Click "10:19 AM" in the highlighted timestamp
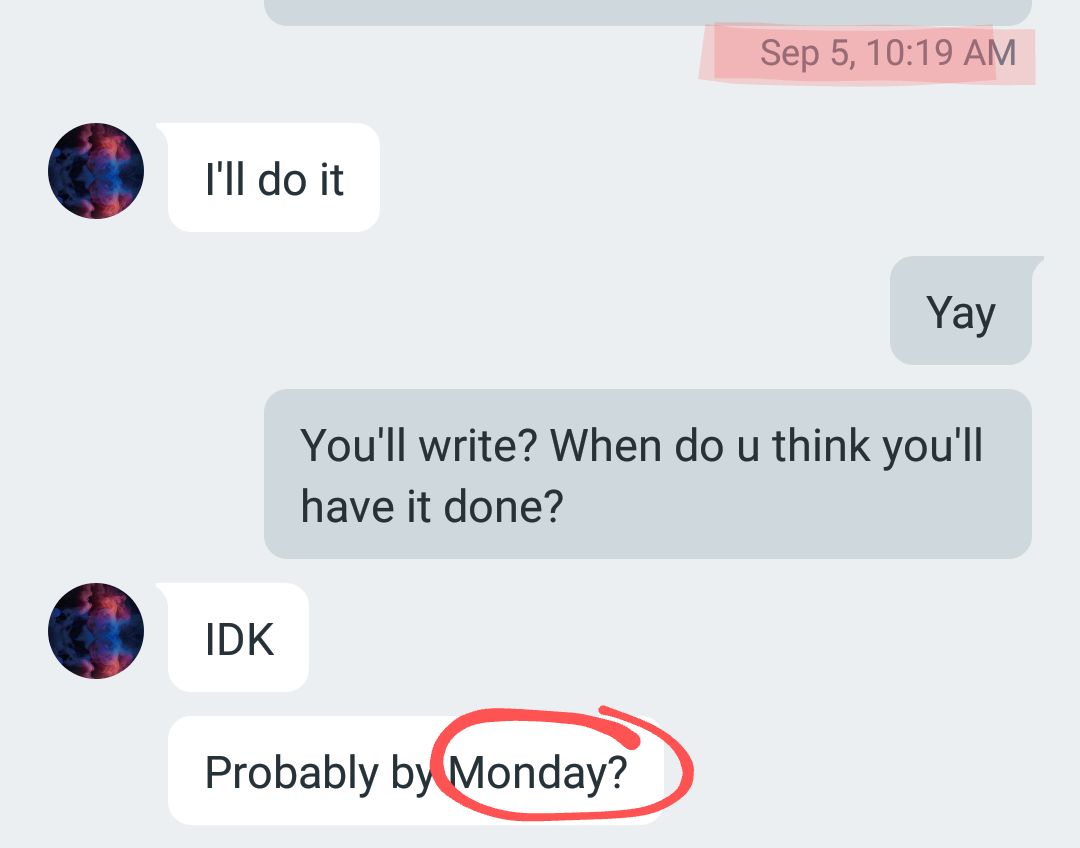The width and height of the screenshot is (1080, 848). (941, 53)
